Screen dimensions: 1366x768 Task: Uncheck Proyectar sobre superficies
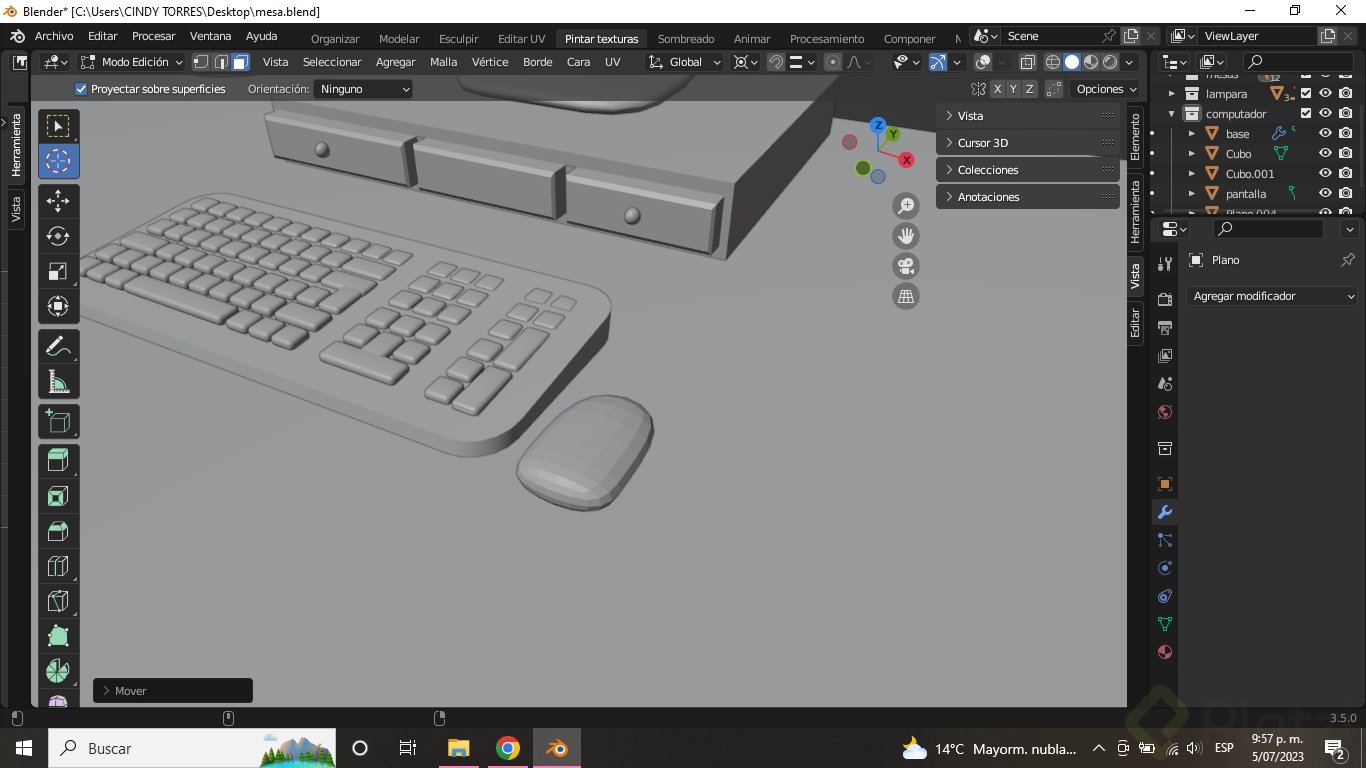81,89
